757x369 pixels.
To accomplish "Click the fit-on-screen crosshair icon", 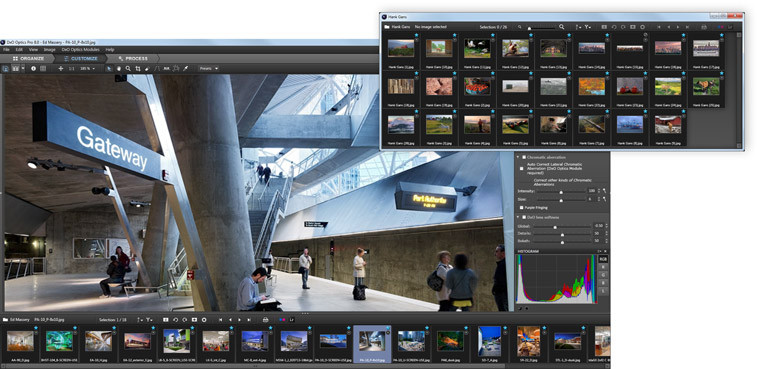I will click(61, 69).
